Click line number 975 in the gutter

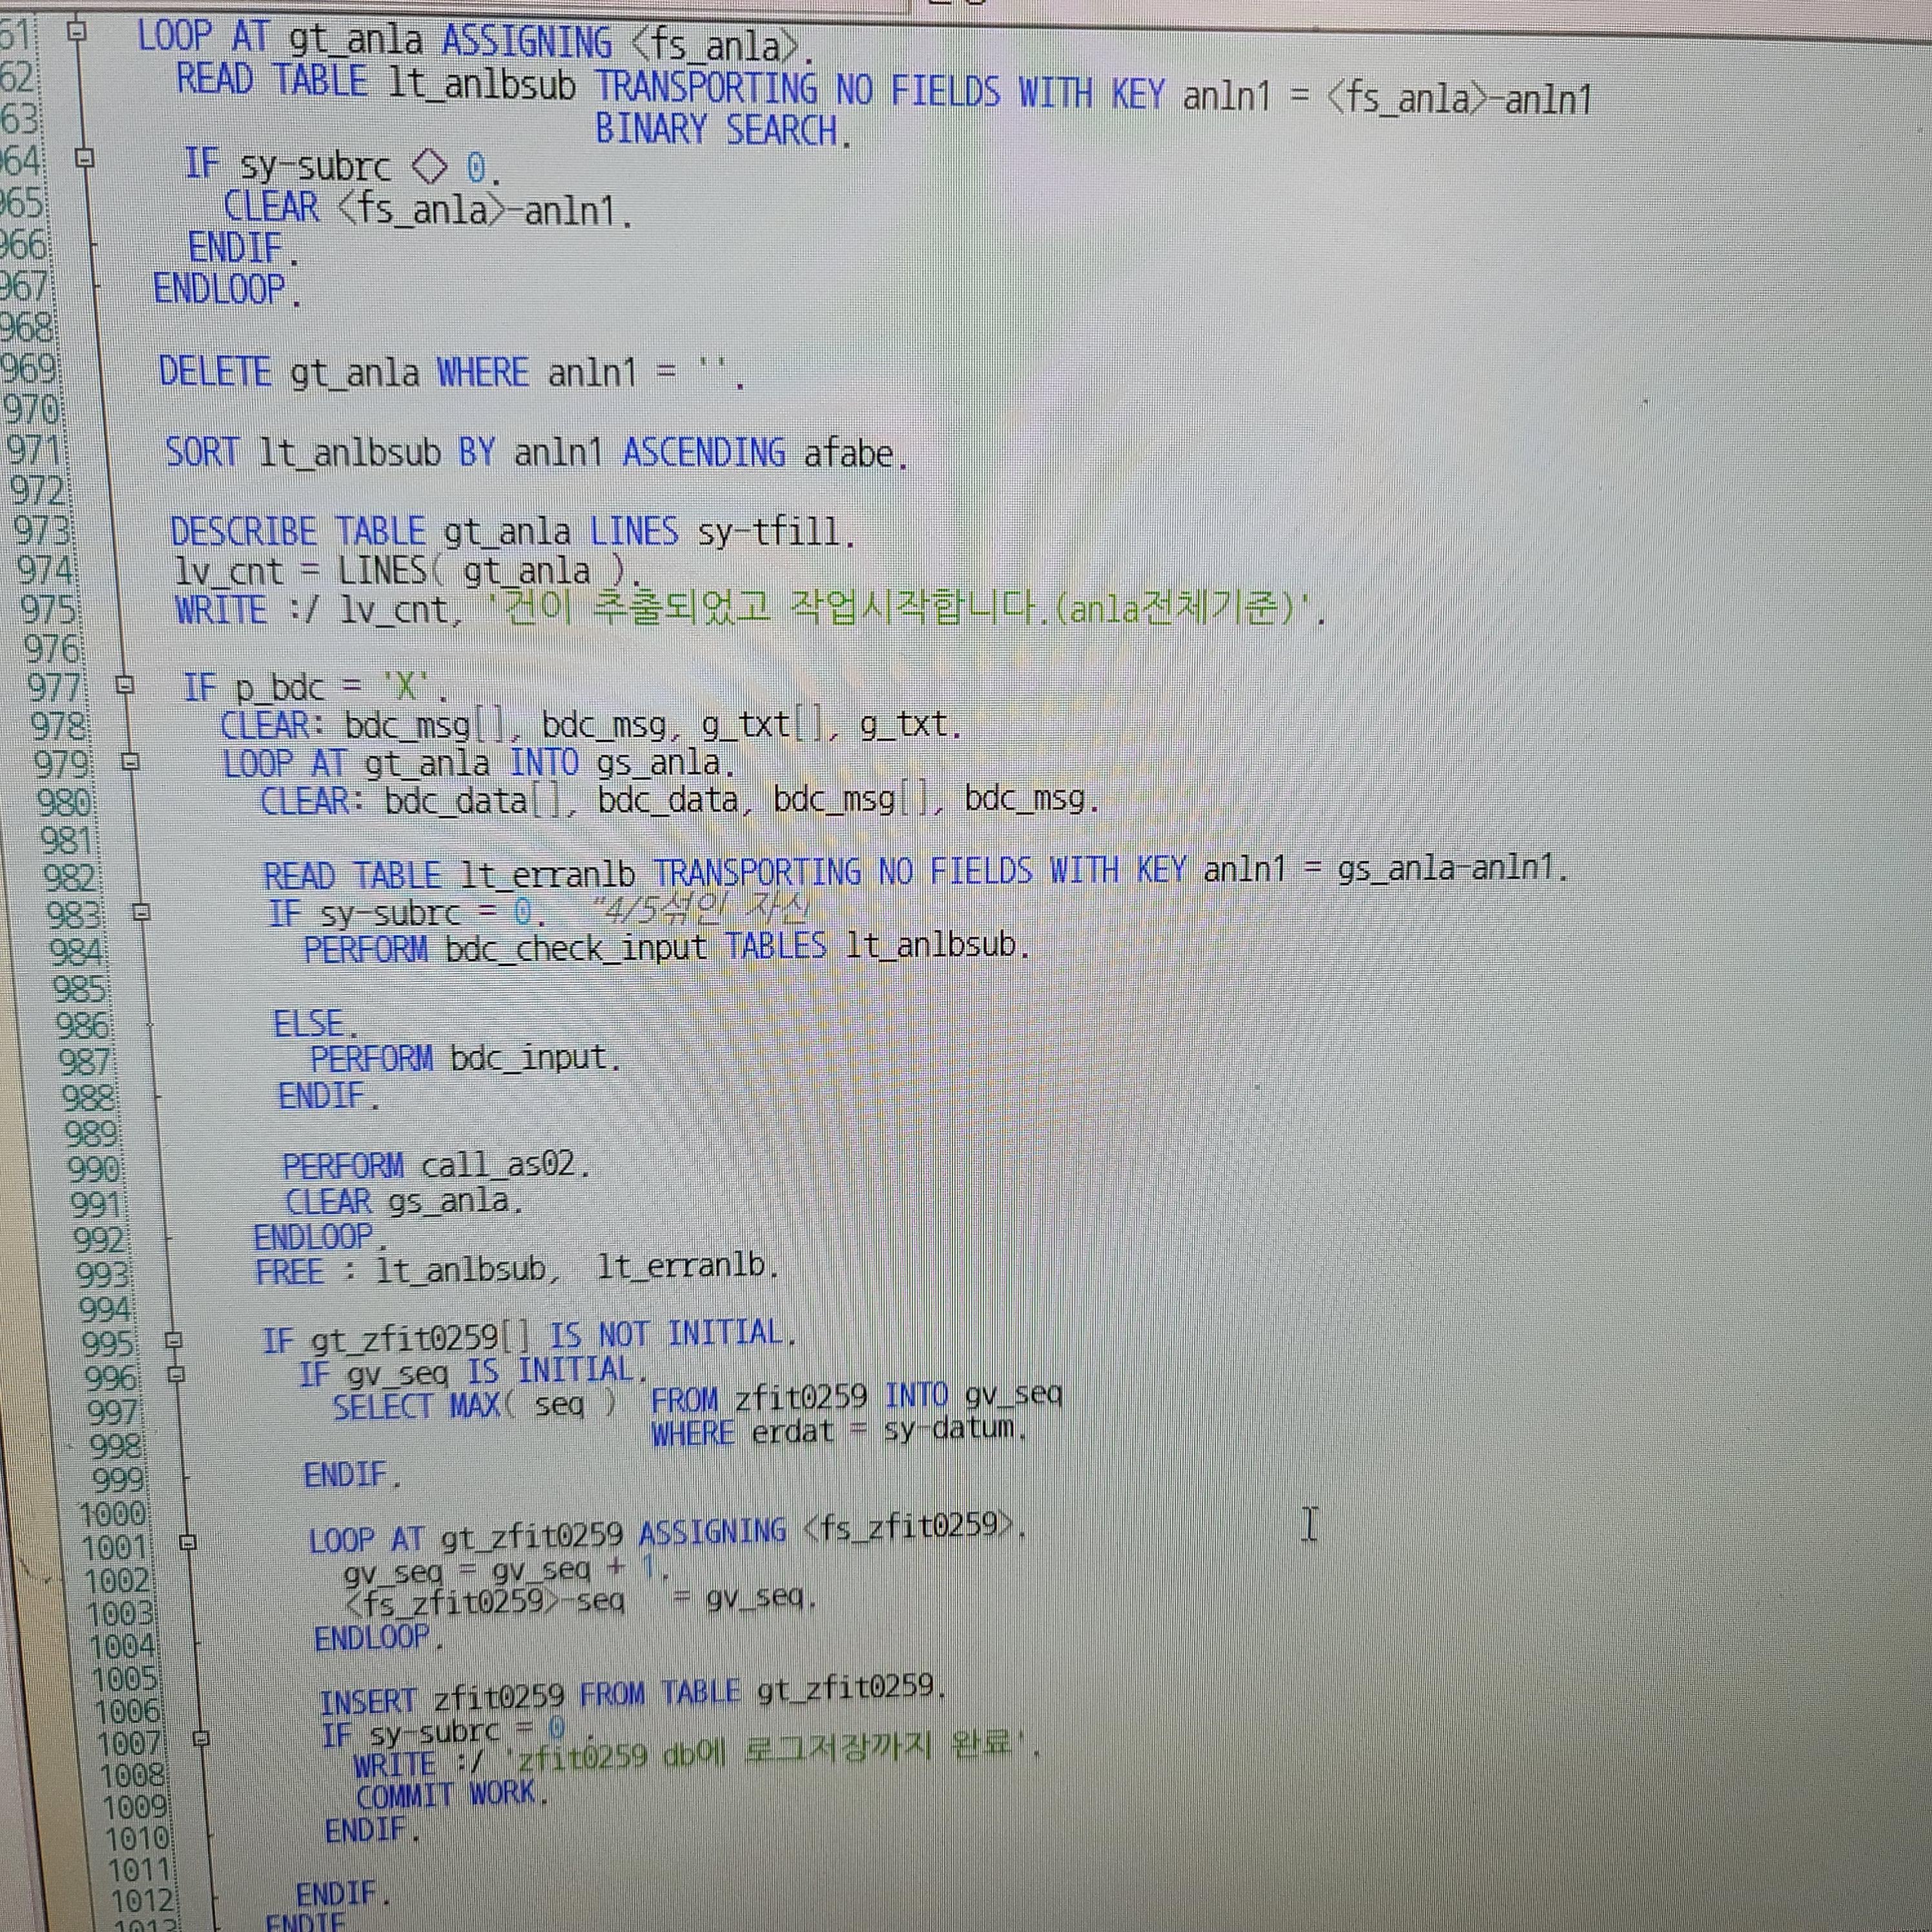(47, 609)
